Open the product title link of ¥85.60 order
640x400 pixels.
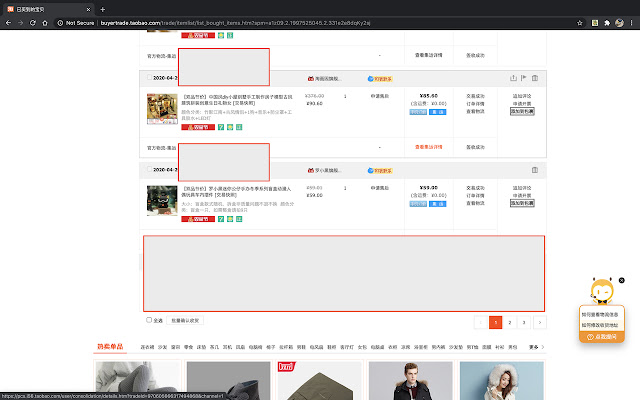click(x=237, y=100)
